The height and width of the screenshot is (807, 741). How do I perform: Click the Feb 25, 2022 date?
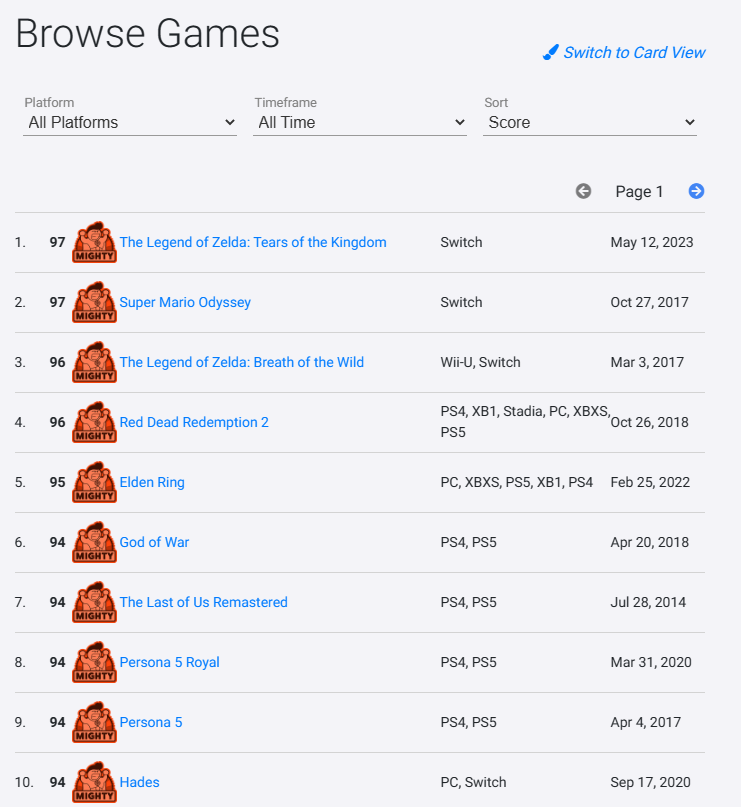tap(650, 482)
